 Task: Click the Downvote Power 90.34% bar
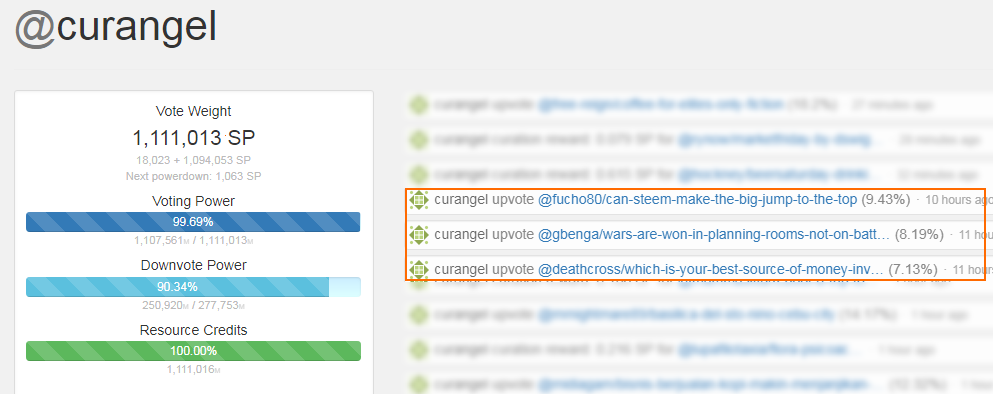click(x=193, y=287)
